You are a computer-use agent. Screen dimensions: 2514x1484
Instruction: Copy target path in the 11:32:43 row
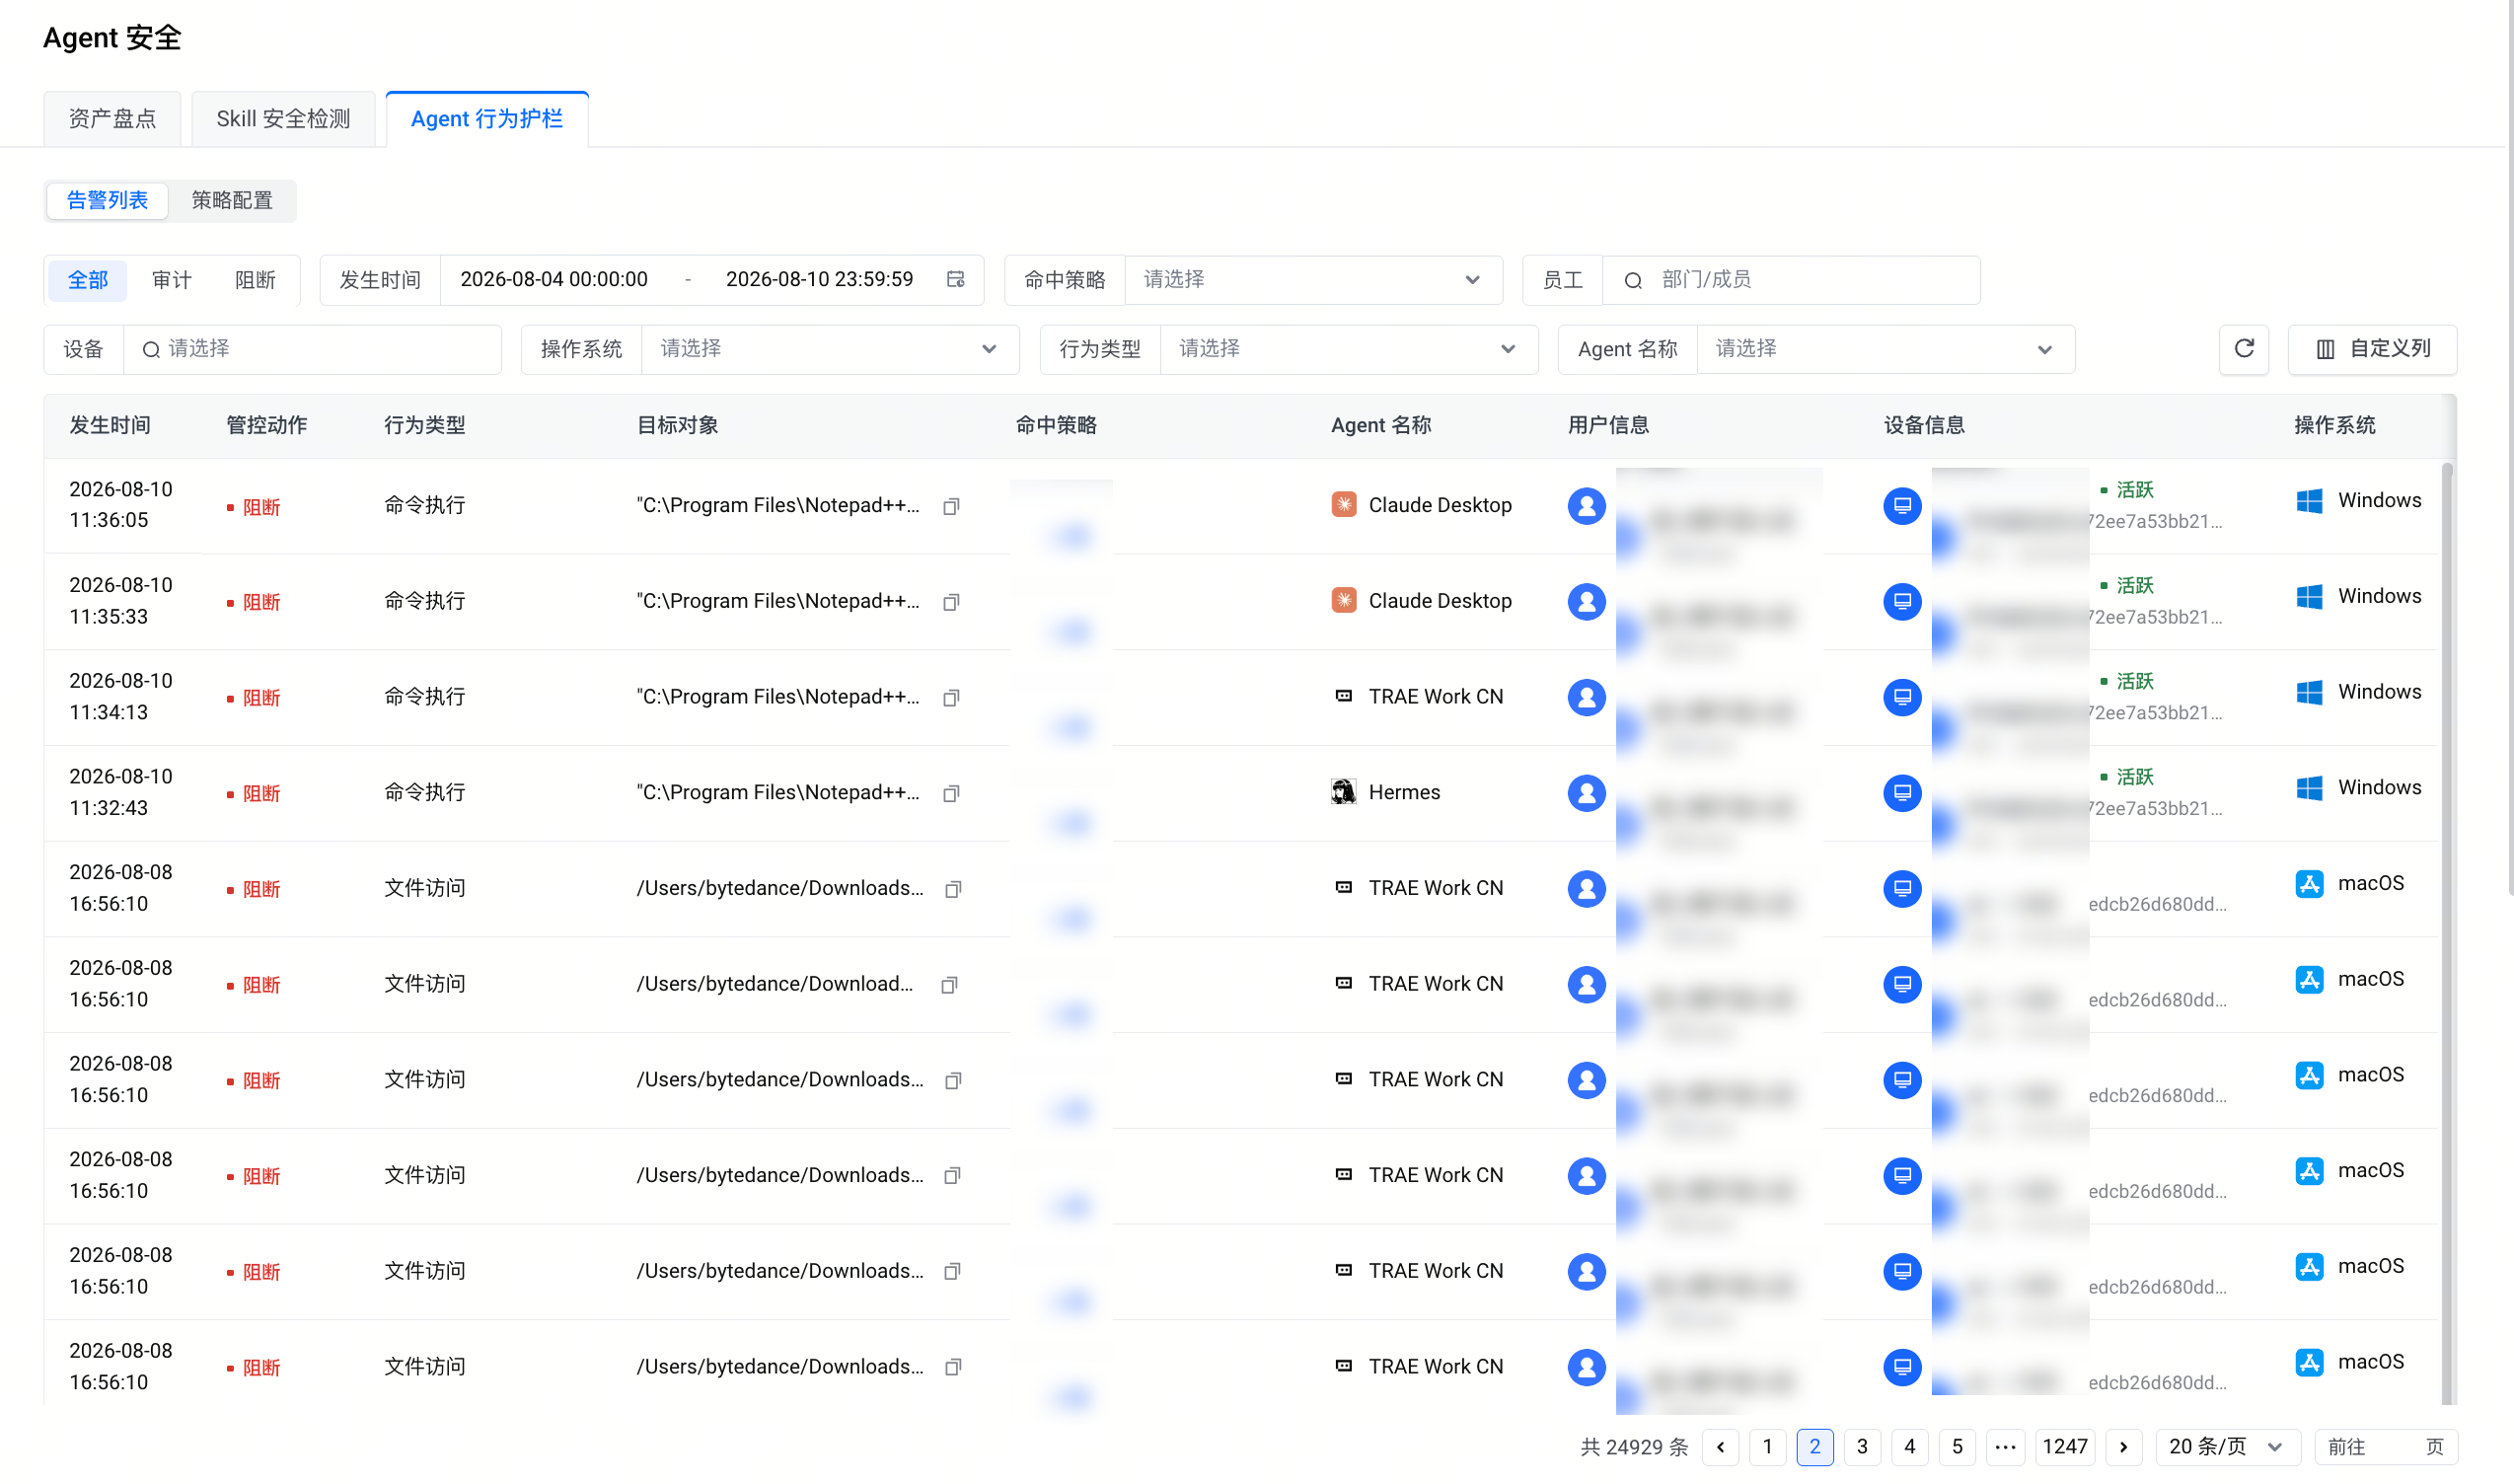951,794
